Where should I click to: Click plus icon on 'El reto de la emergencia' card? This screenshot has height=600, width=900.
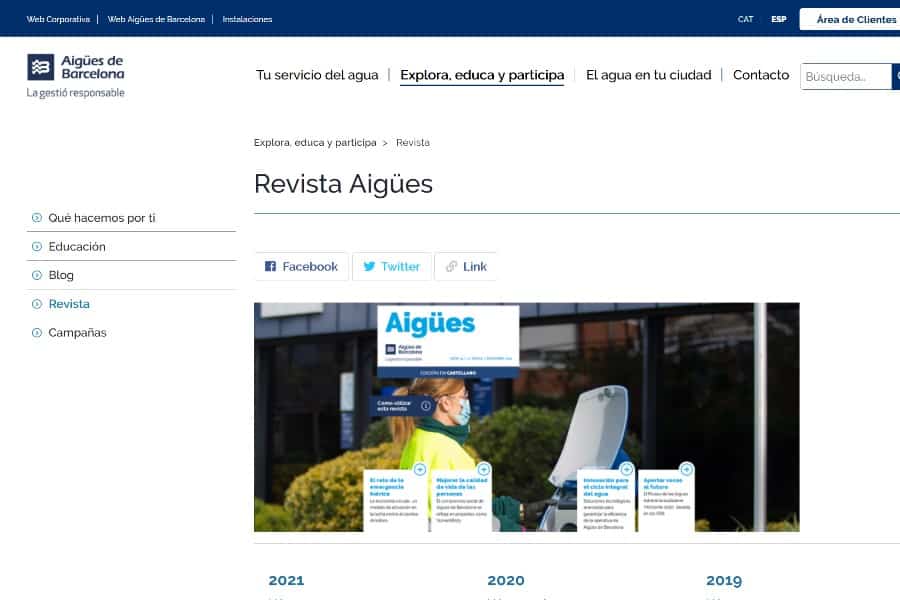pos(420,469)
